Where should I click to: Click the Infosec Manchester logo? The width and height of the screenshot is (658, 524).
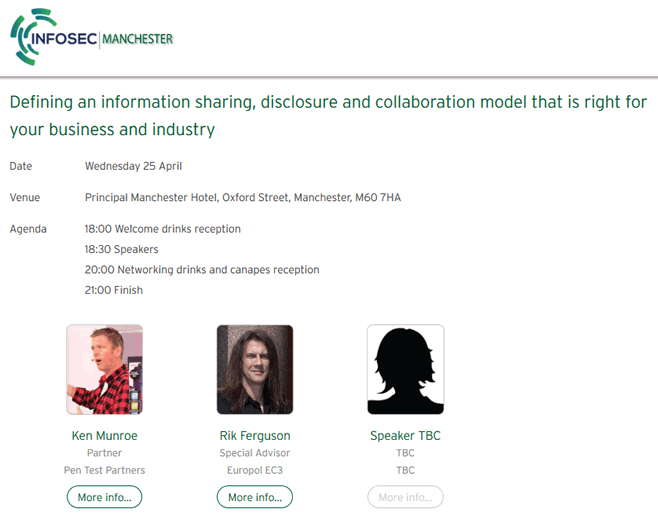(91, 37)
